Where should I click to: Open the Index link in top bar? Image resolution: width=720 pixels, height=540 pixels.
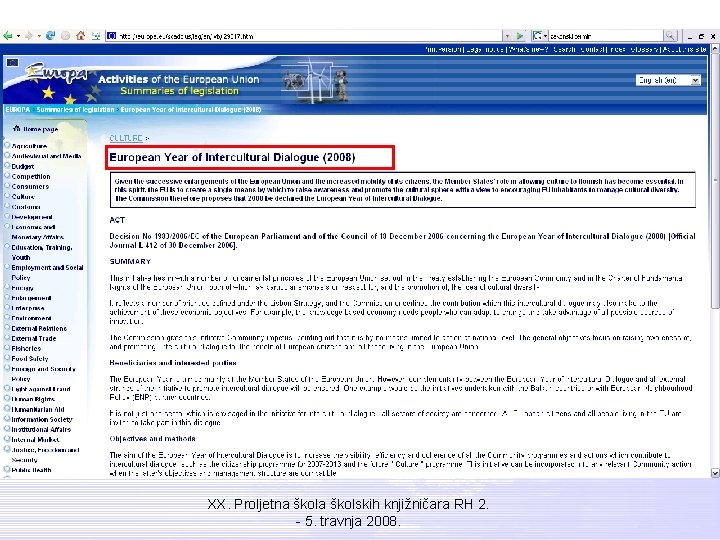point(618,49)
